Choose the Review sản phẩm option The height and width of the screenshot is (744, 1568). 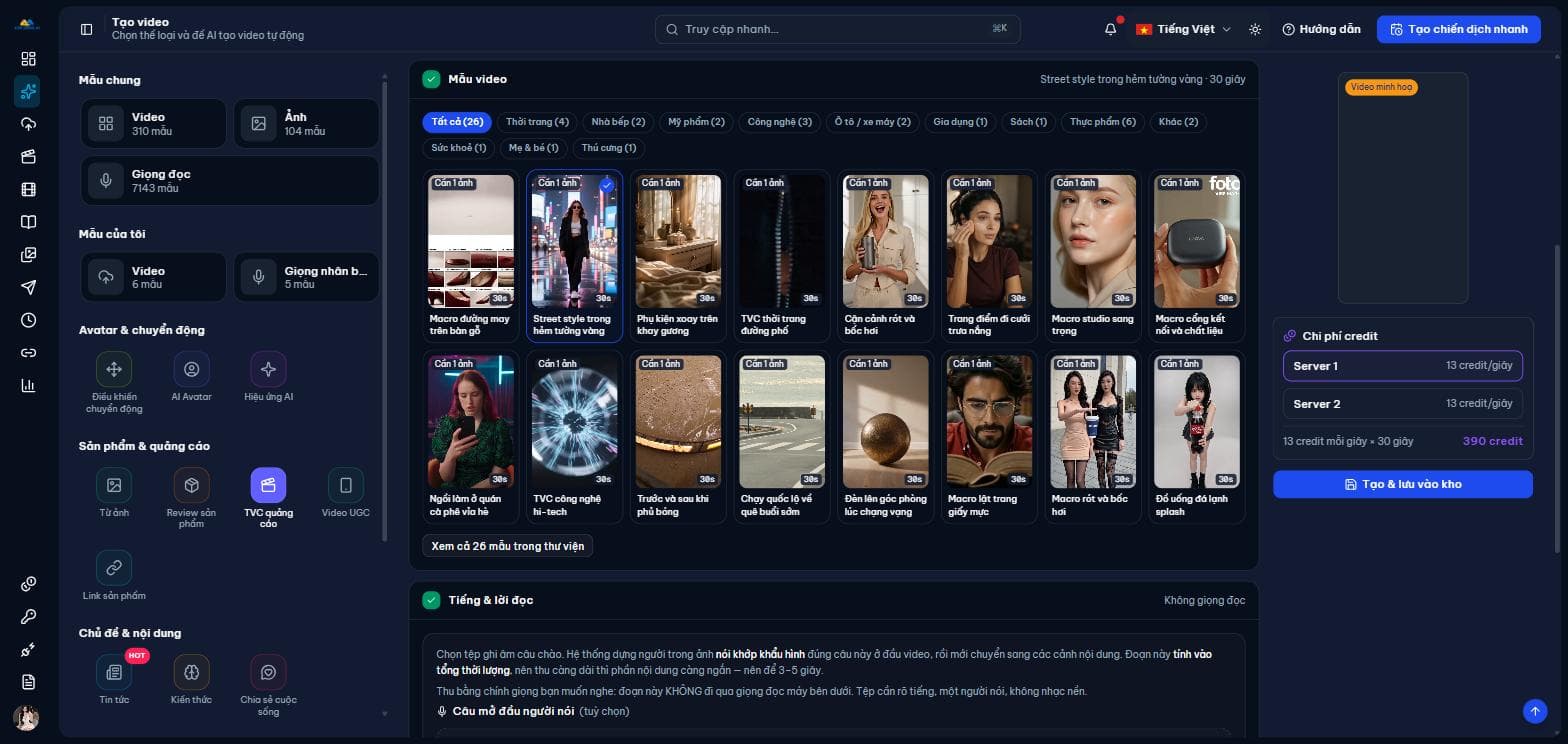tap(191, 498)
